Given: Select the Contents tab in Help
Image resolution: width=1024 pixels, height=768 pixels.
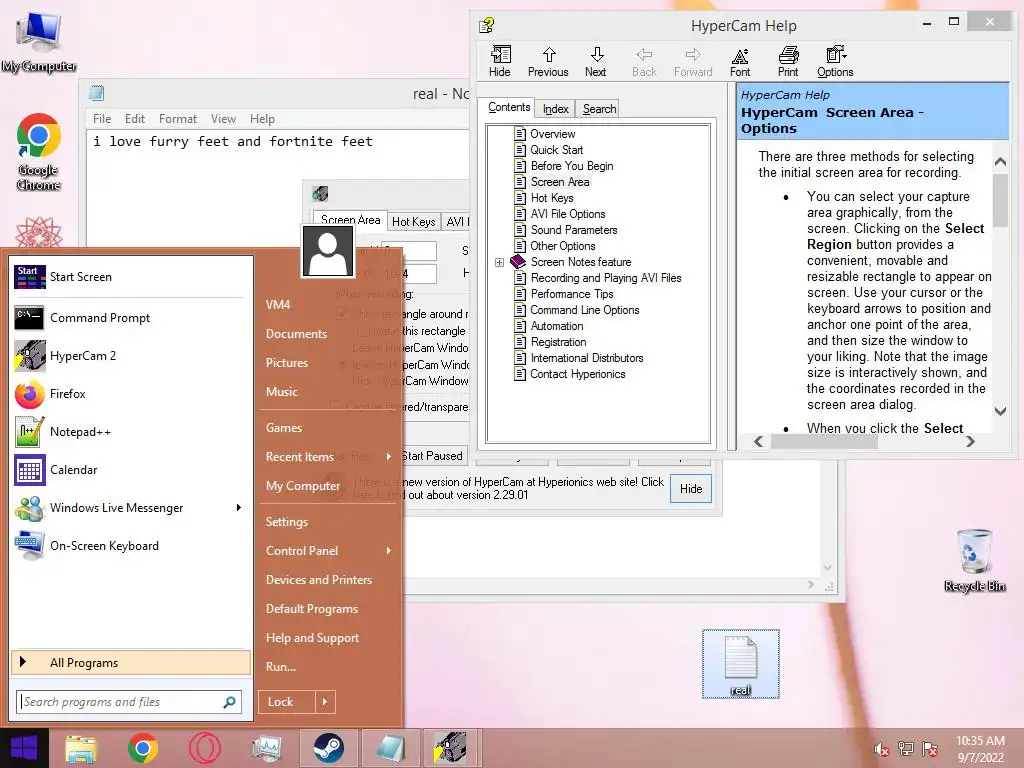Looking at the screenshot, I should tap(509, 108).
